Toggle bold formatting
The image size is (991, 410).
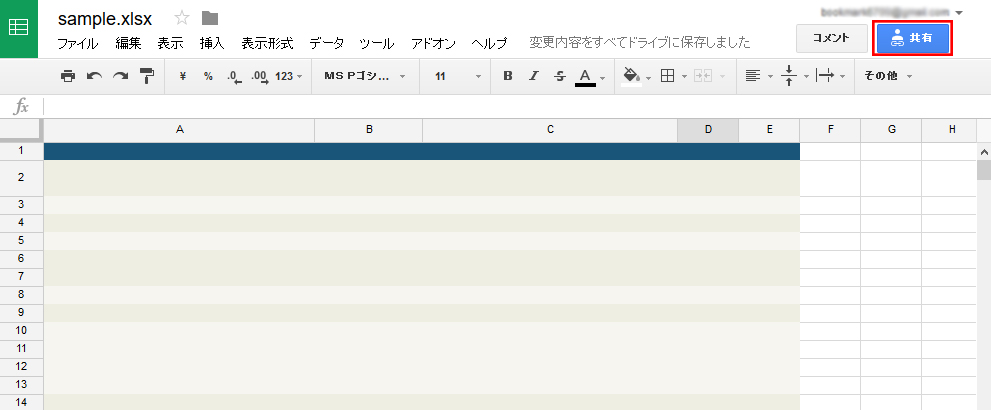pyautogui.click(x=508, y=76)
